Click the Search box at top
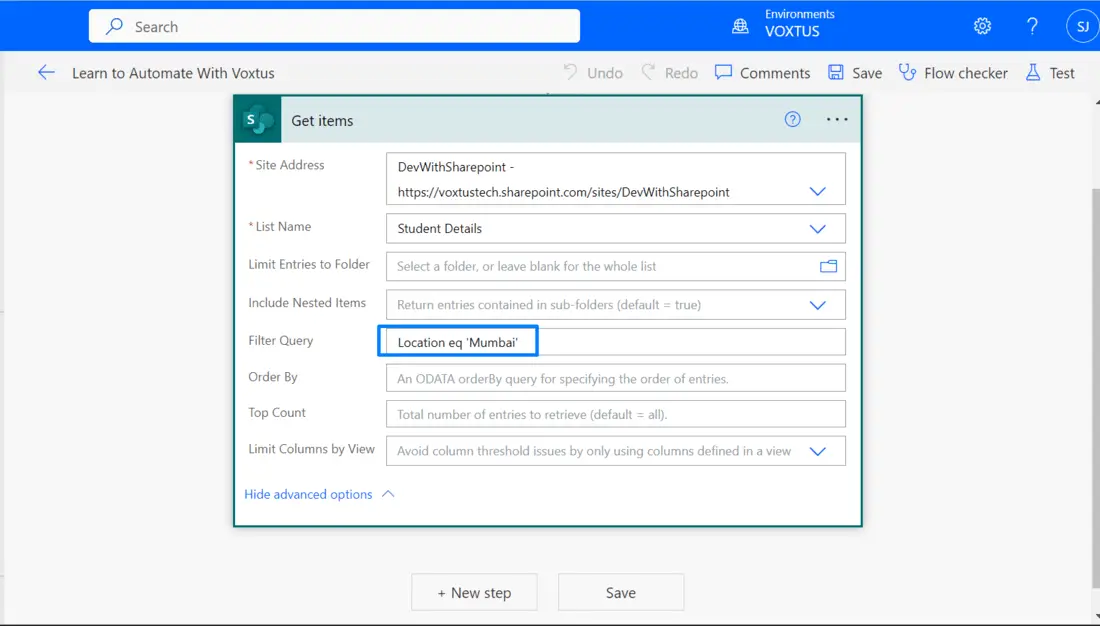 click(334, 26)
